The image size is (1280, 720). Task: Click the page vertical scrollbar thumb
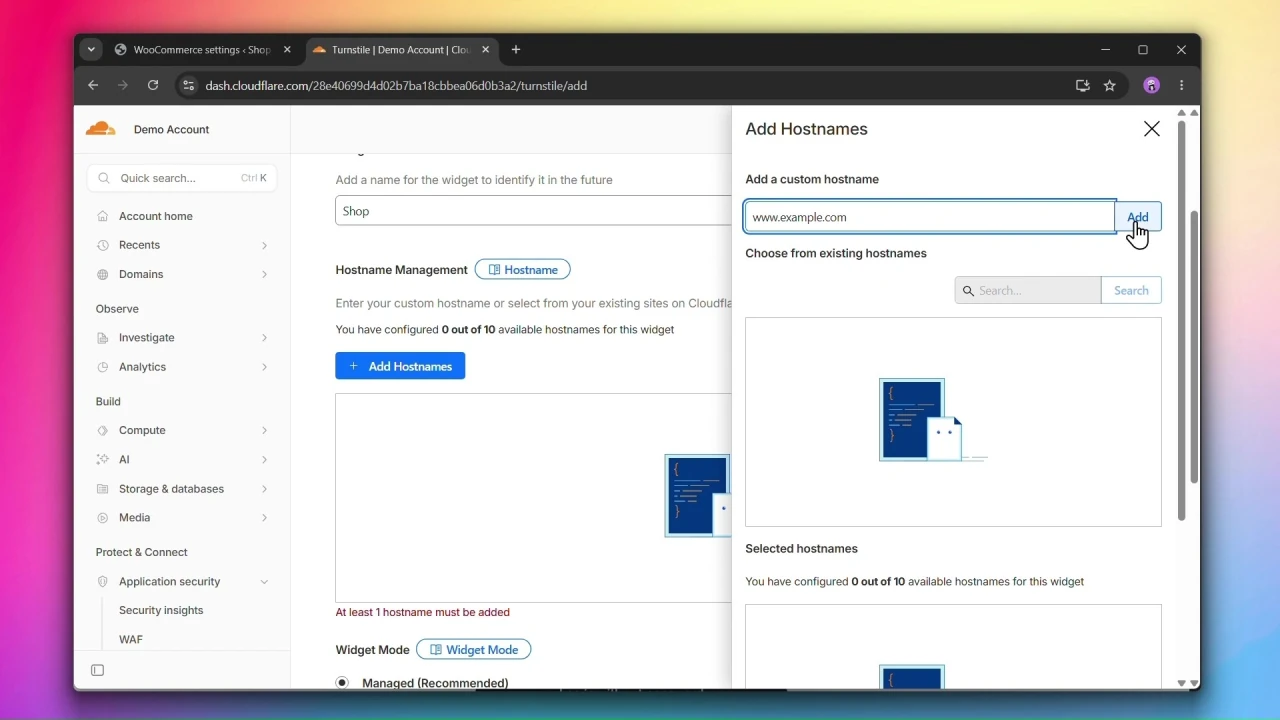click(x=1194, y=347)
